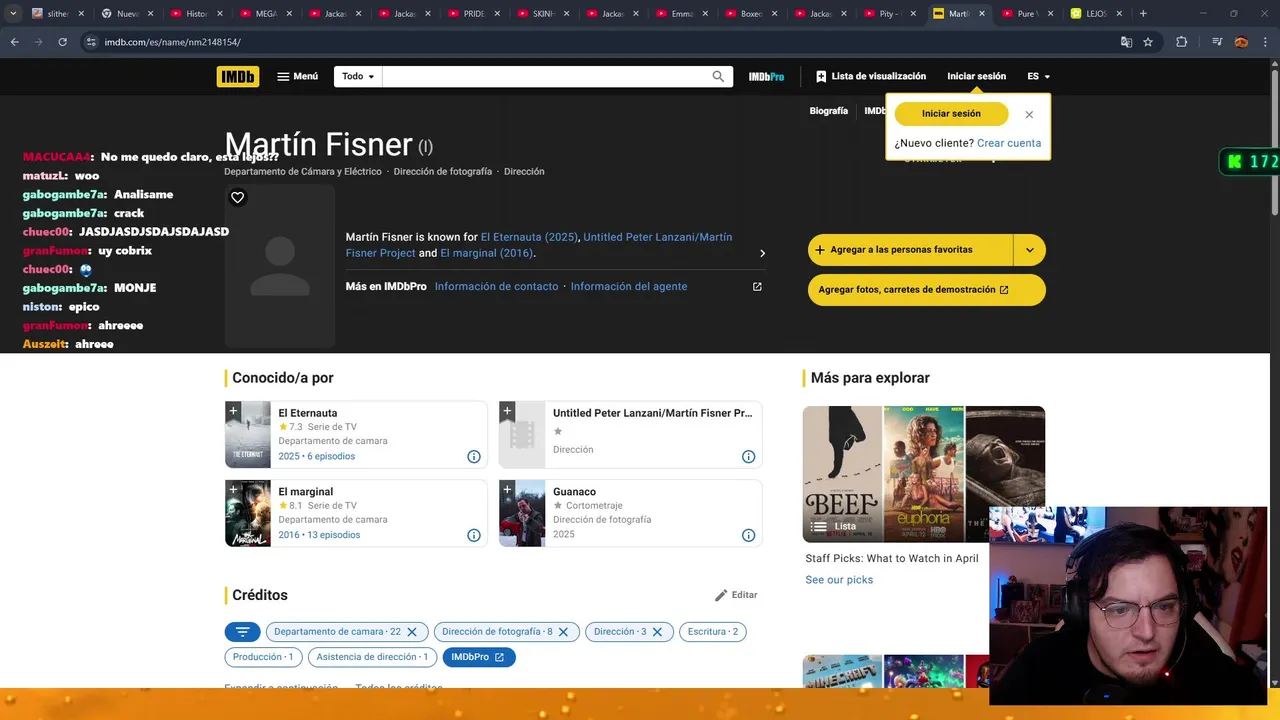1280x720 pixels.
Task: Open the Menú hamburger menu
Action: [x=298, y=77]
